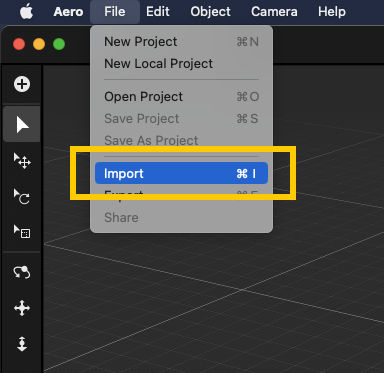Choose New Local Project
This screenshot has height=373, width=384.
[x=181, y=64]
